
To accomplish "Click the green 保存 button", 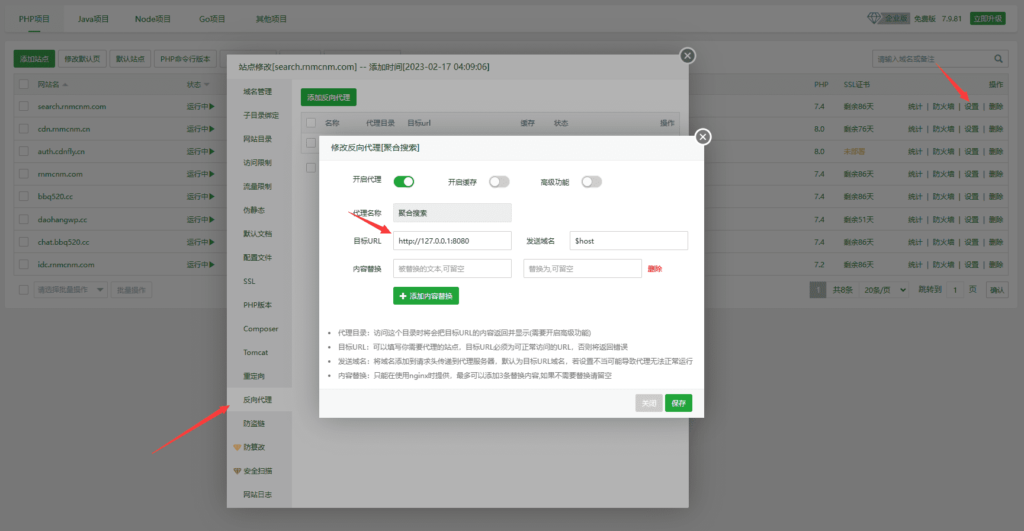I will click(x=679, y=403).
